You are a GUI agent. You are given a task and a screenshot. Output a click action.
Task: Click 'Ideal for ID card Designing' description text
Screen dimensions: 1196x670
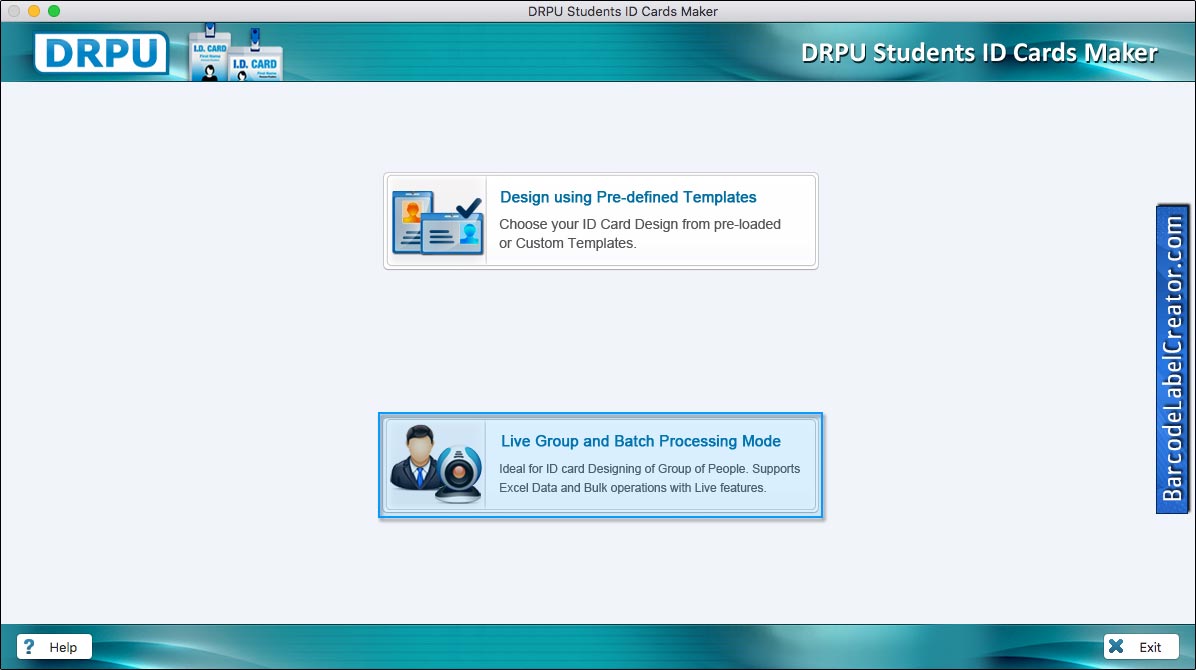click(649, 478)
